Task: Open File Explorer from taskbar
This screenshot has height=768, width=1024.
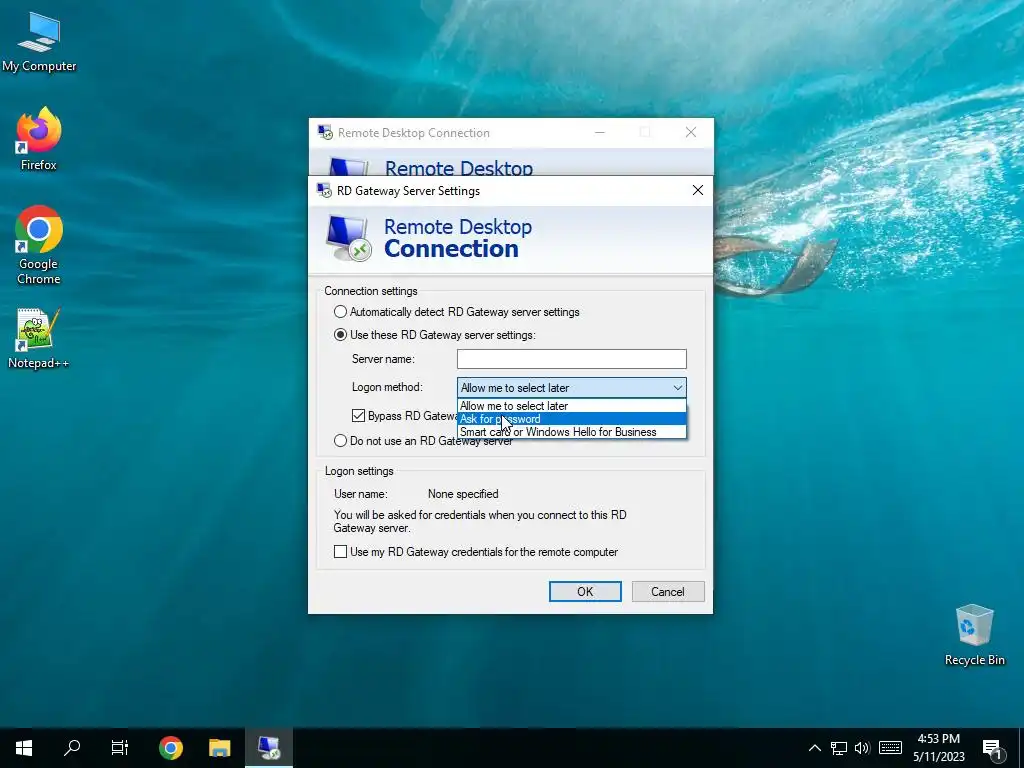Action: click(219, 748)
